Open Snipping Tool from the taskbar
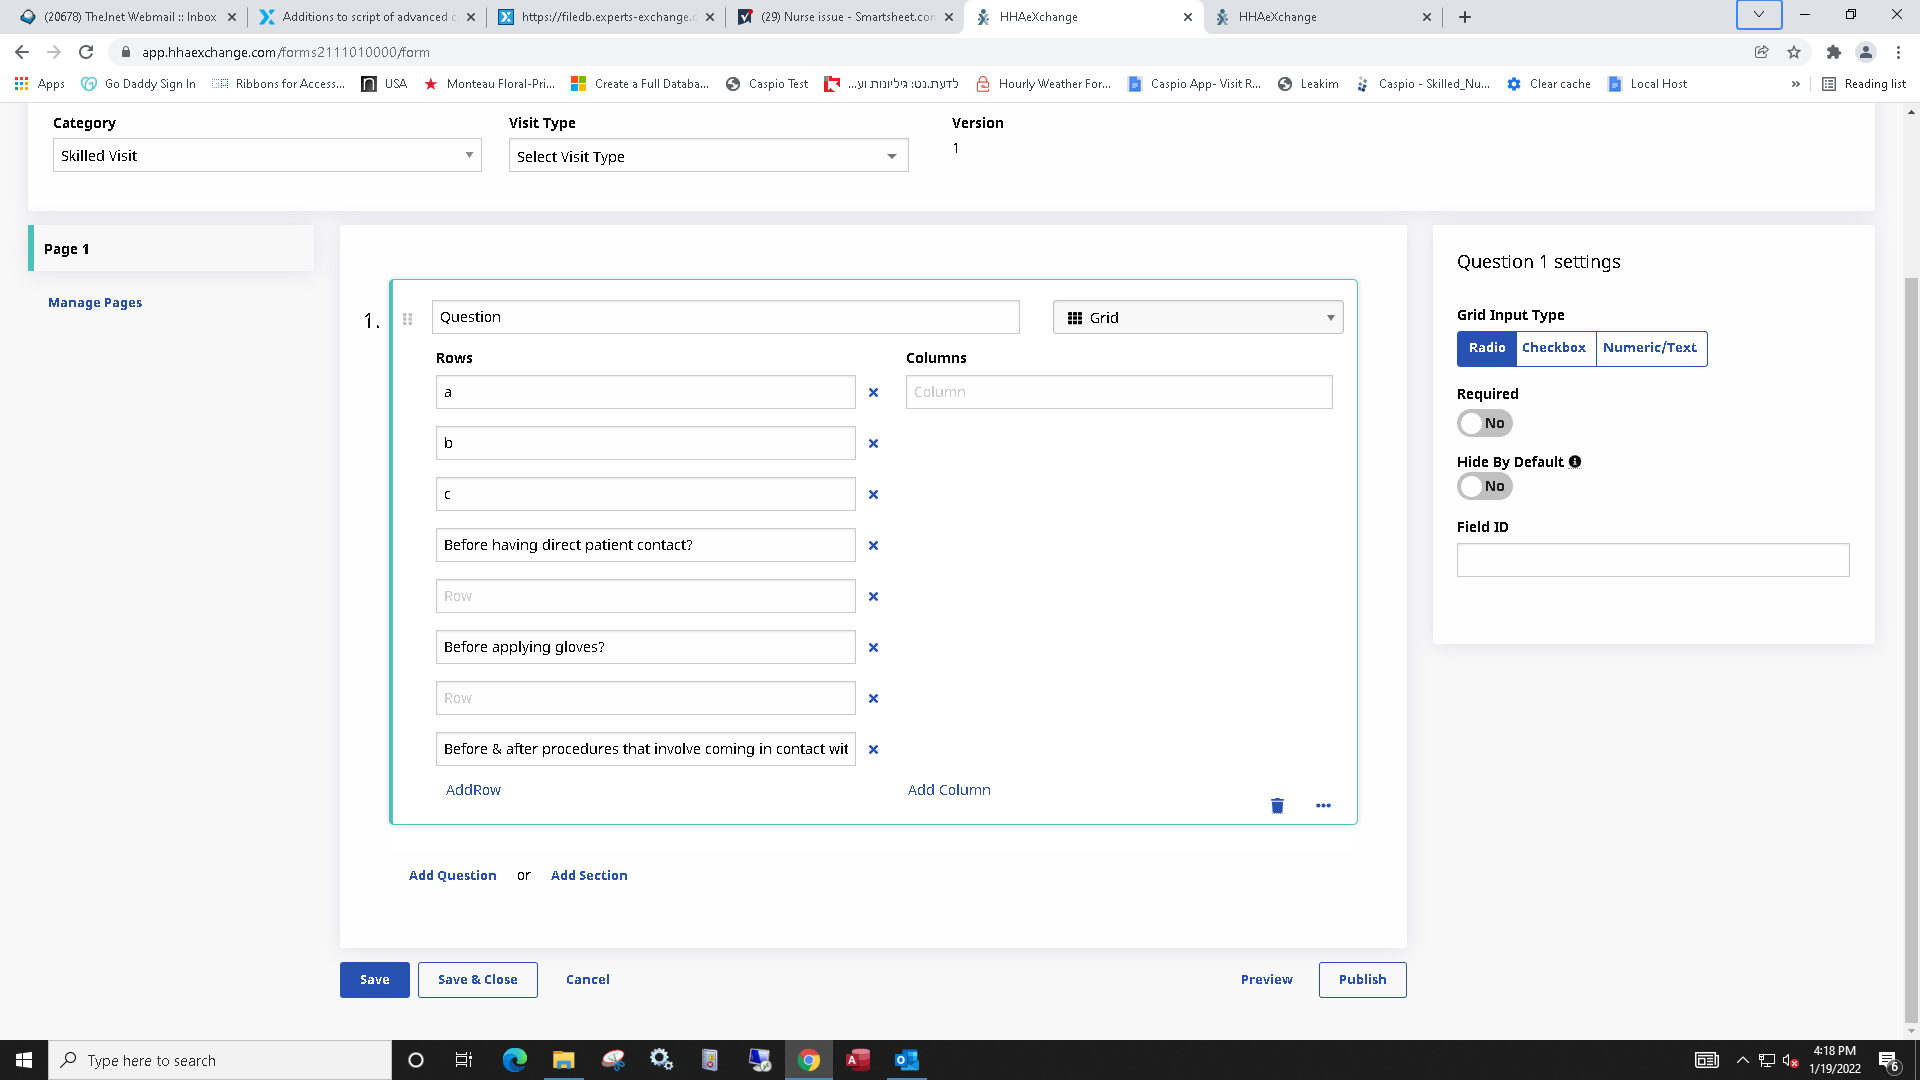 pos(613,1060)
